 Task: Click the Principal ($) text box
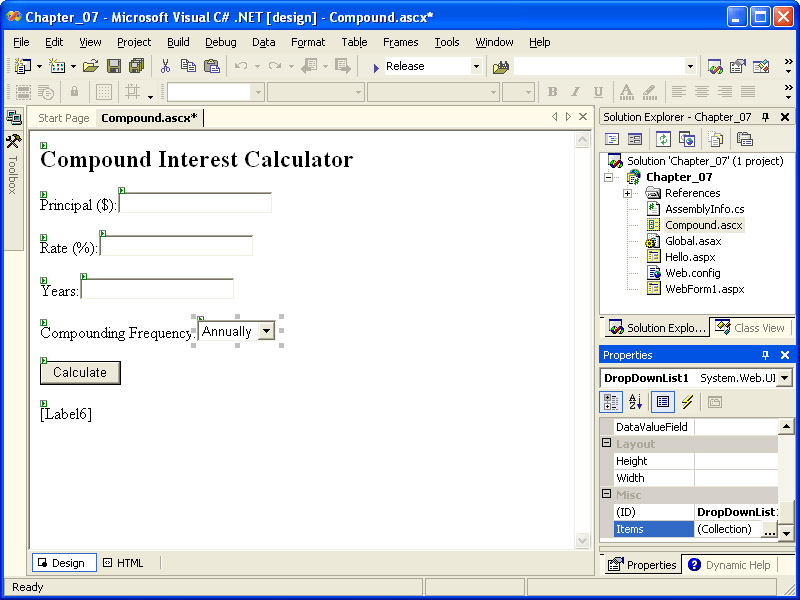[196, 203]
